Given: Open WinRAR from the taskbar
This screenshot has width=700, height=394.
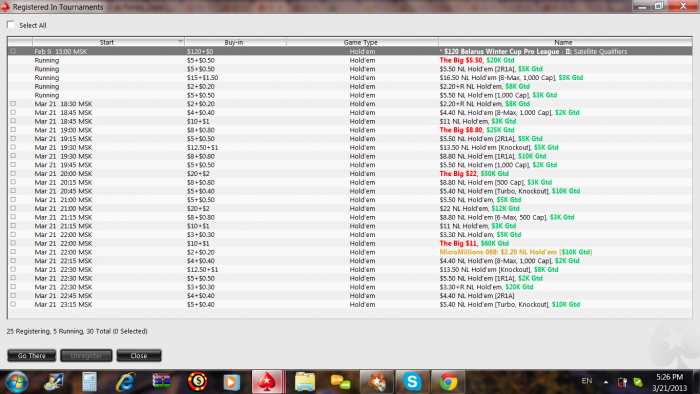Looking at the screenshot, I should tap(161, 382).
